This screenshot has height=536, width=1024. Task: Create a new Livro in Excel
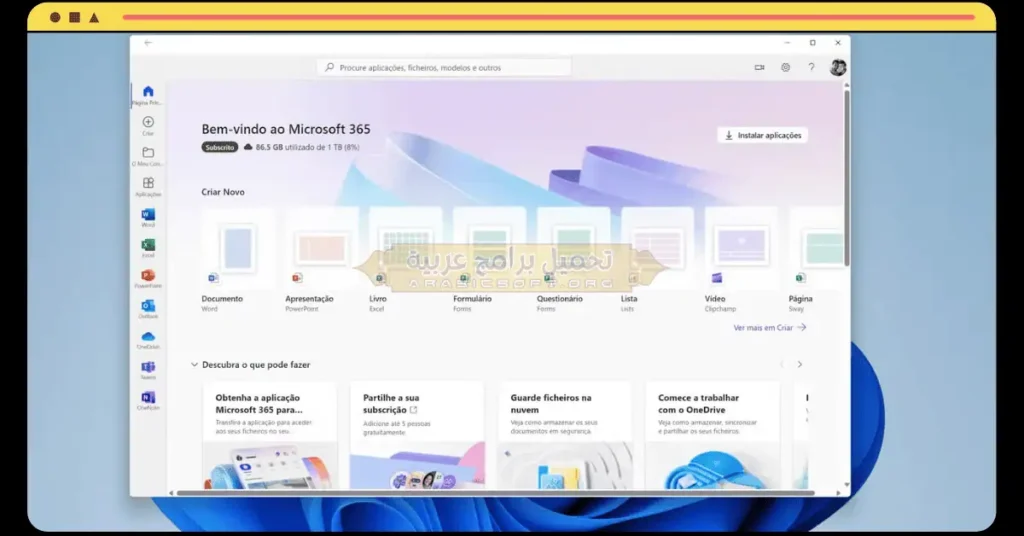click(406, 260)
